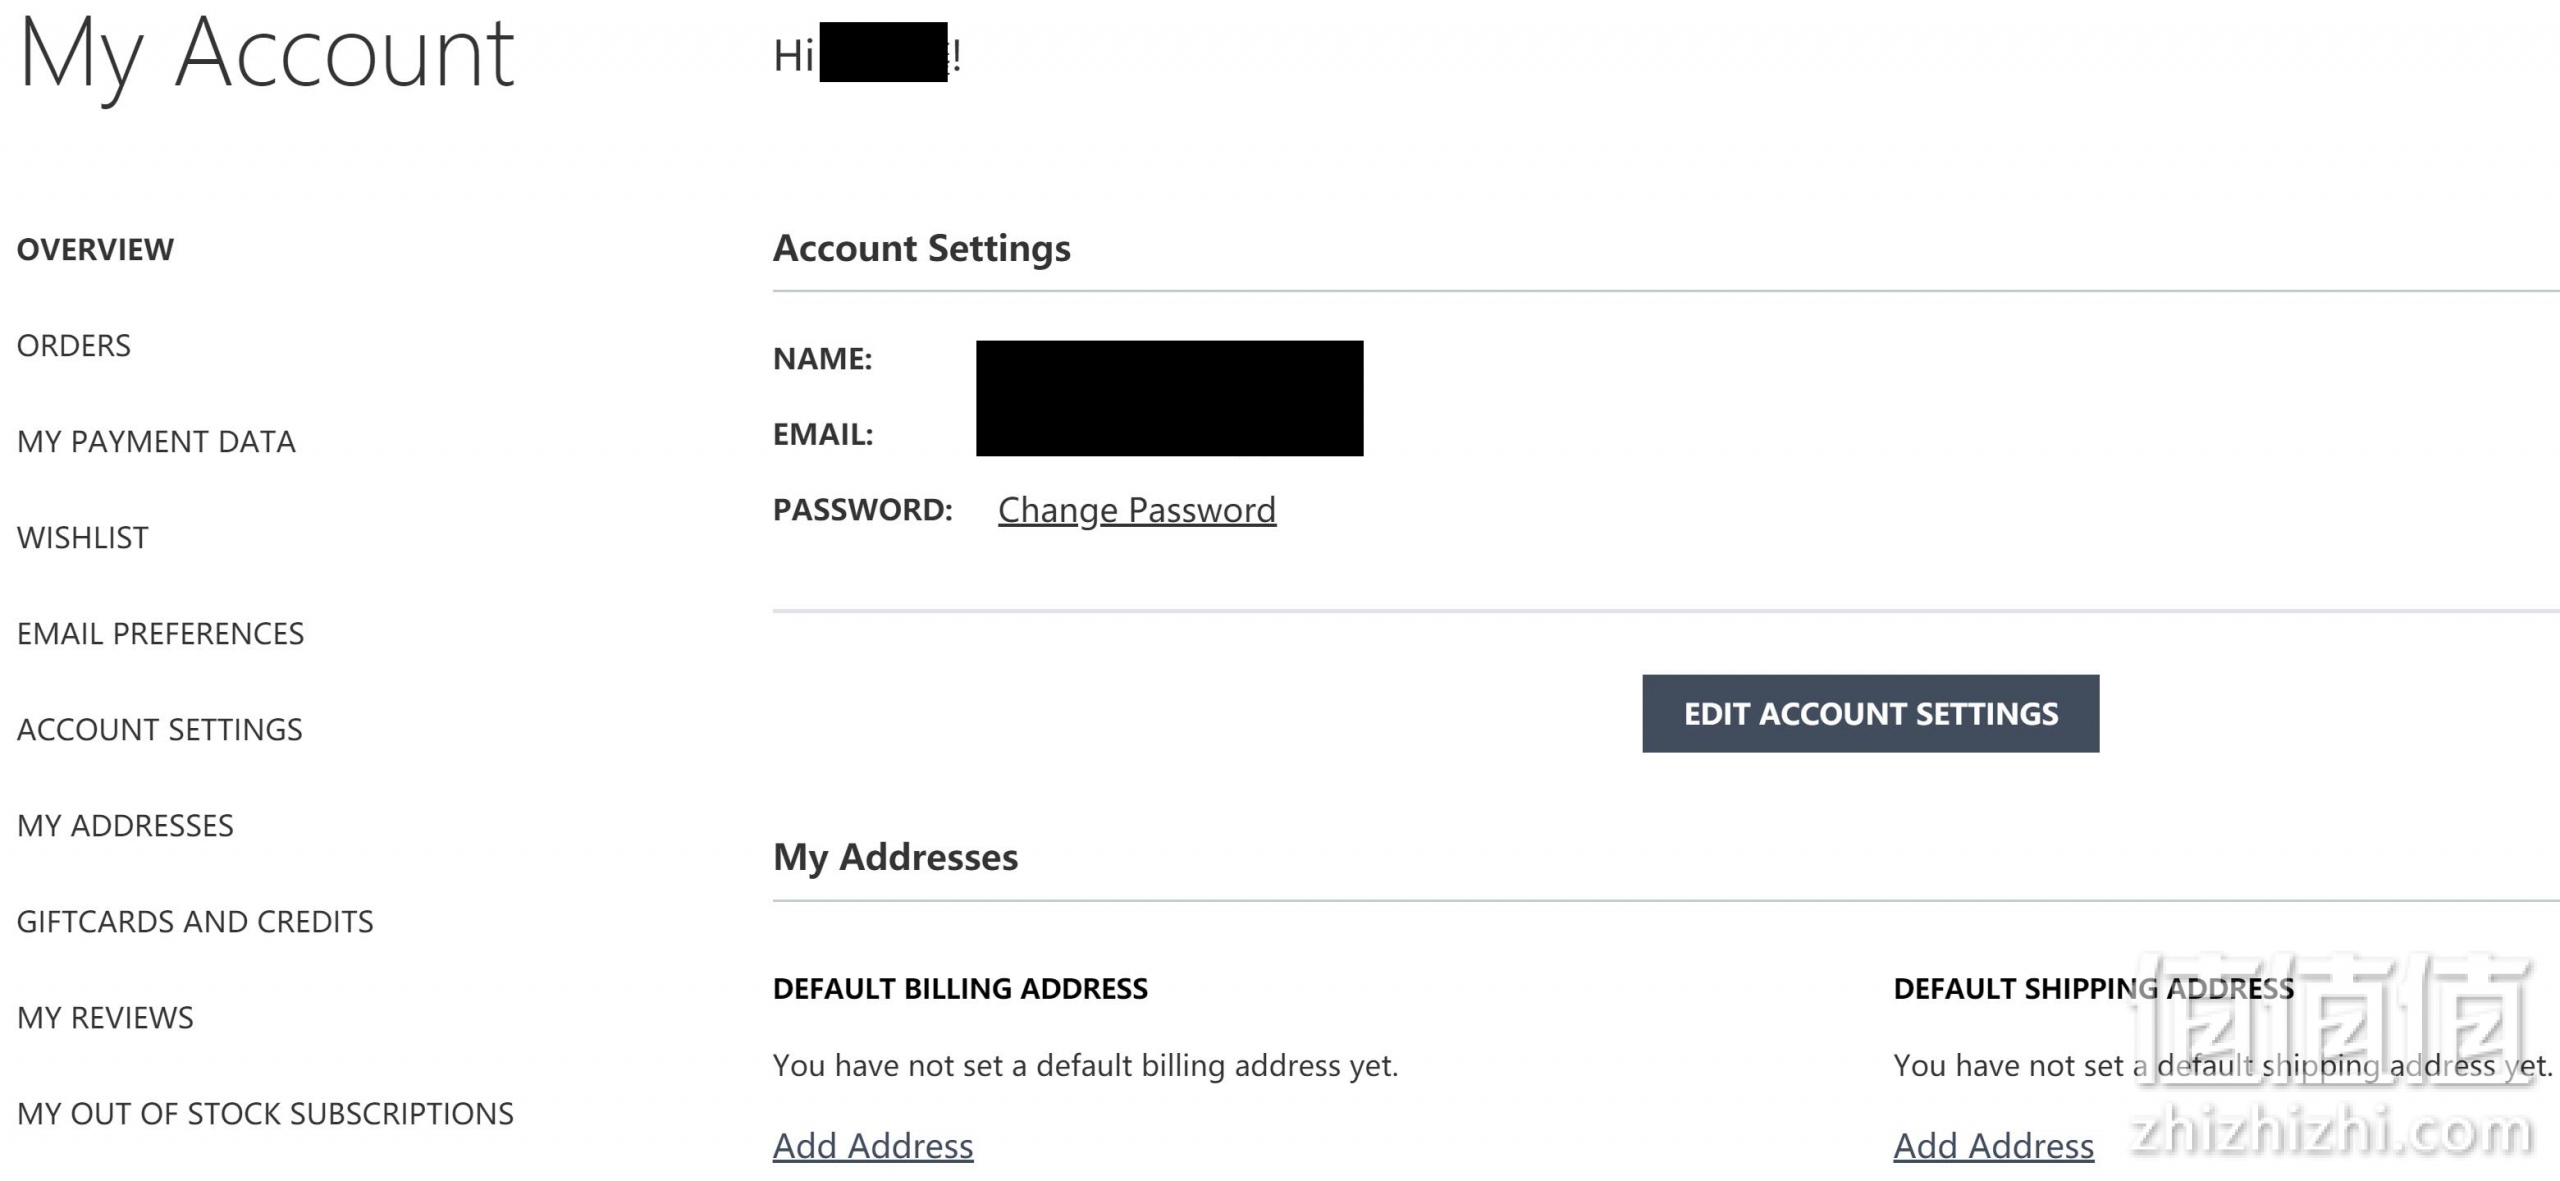This screenshot has width=2560, height=1181.
Task: Click the Default Shipping Address label
Action: click(2094, 988)
